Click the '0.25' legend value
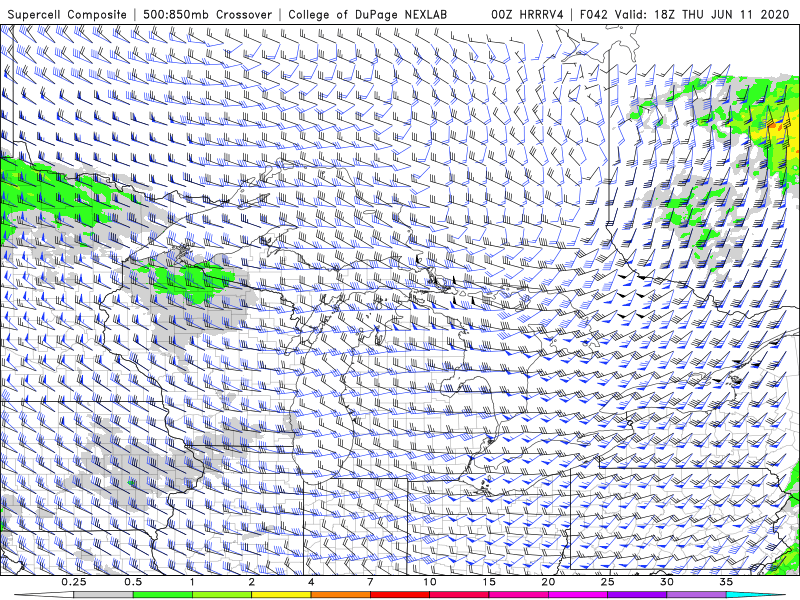This screenshot has height=600, width=800. (x=74, y=582)
